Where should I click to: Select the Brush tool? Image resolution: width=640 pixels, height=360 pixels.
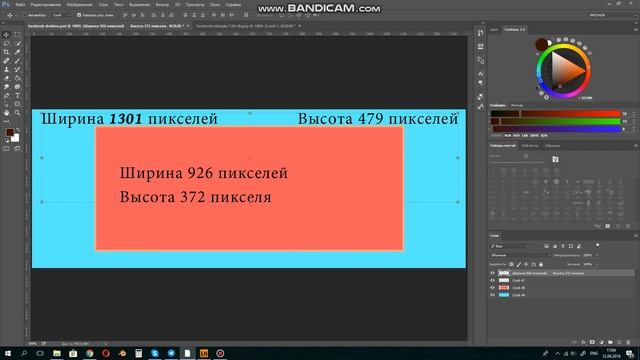point(17,61)
